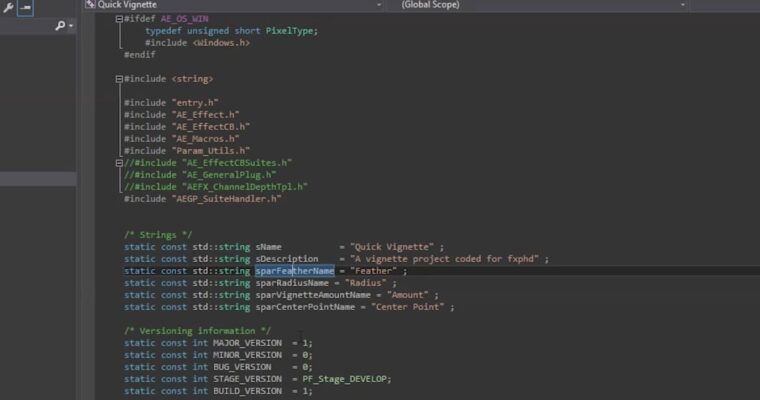This screenshot has height=400, width=760.
Task: Click the <string> header name
Action: tap(192, 79)
